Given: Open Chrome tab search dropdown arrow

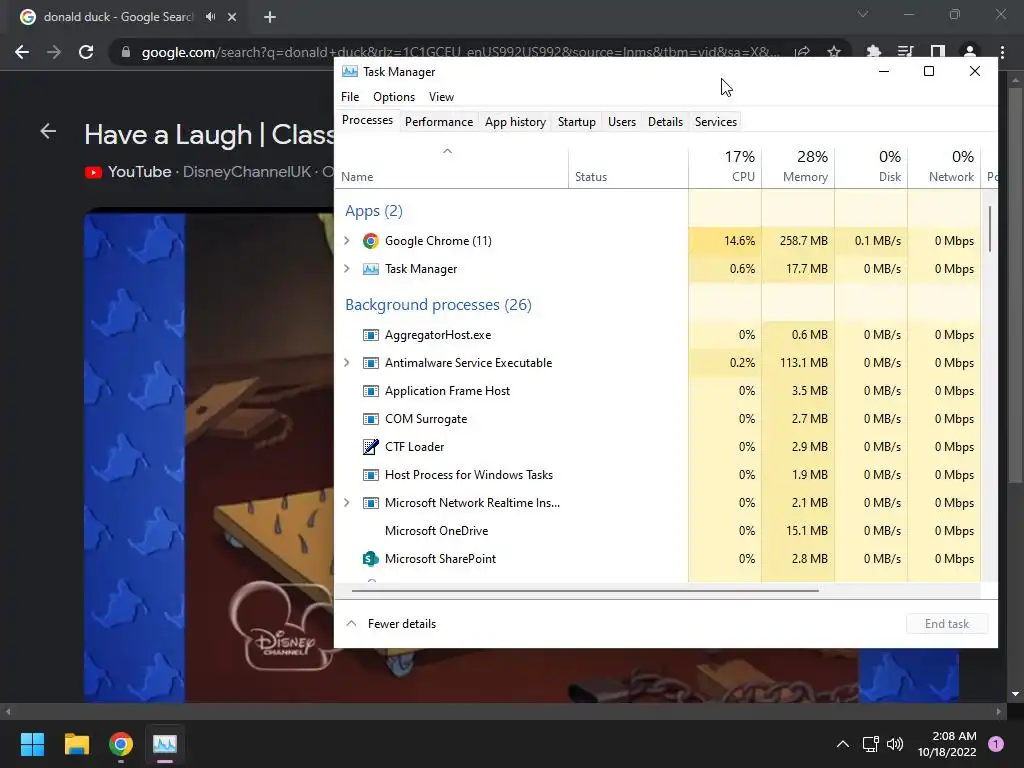Looking at the screenshot, I should coord(863,14).
